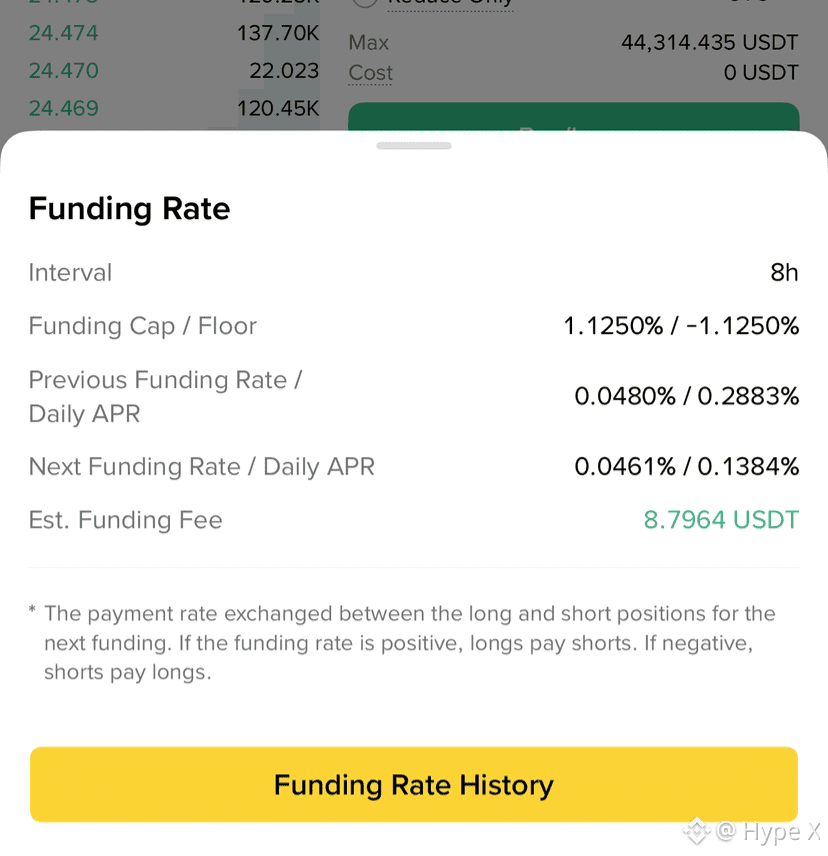The height and width of the screenshot is (856, 828).
Task: Tap the 0.0461% / 0.1384% next rate
Action: point(687,467)
